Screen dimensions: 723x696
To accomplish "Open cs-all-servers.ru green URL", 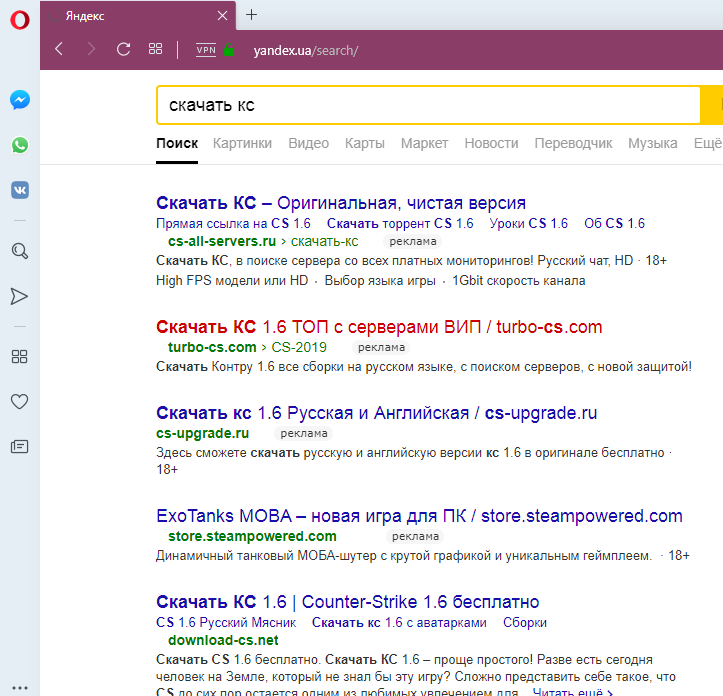I will coord(222,241).
